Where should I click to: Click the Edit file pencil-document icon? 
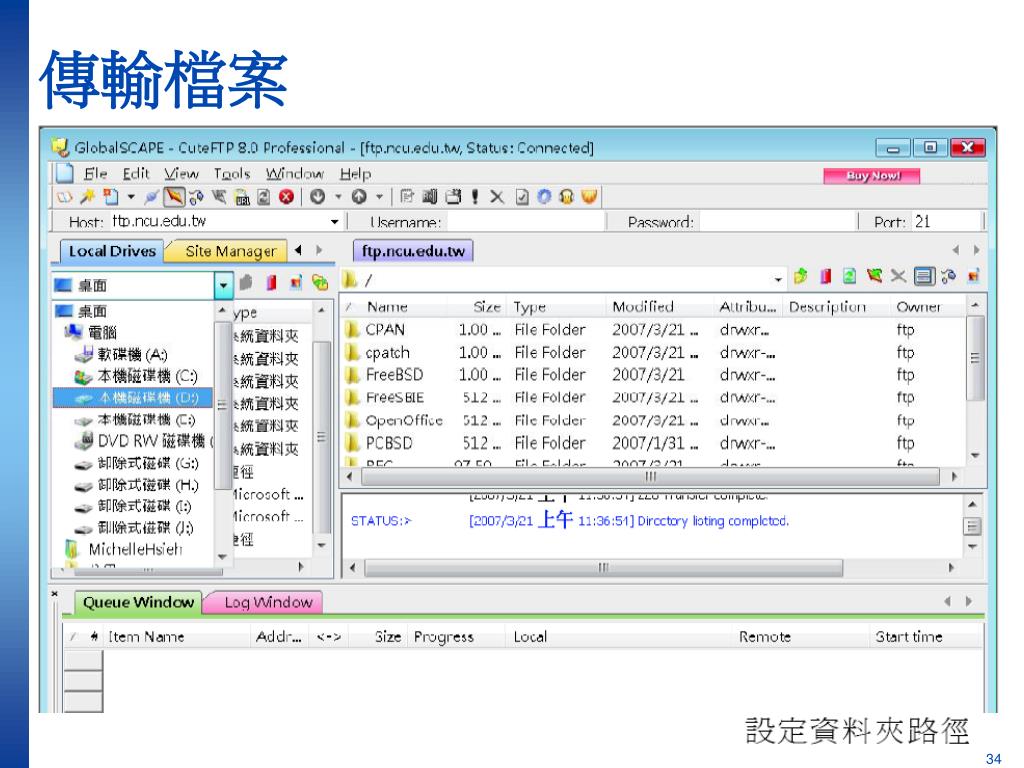coord(407,197)
